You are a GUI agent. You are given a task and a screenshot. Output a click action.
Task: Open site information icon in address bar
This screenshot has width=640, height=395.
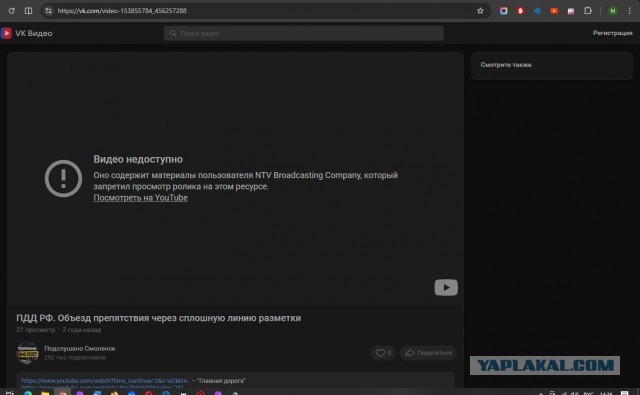49,11
